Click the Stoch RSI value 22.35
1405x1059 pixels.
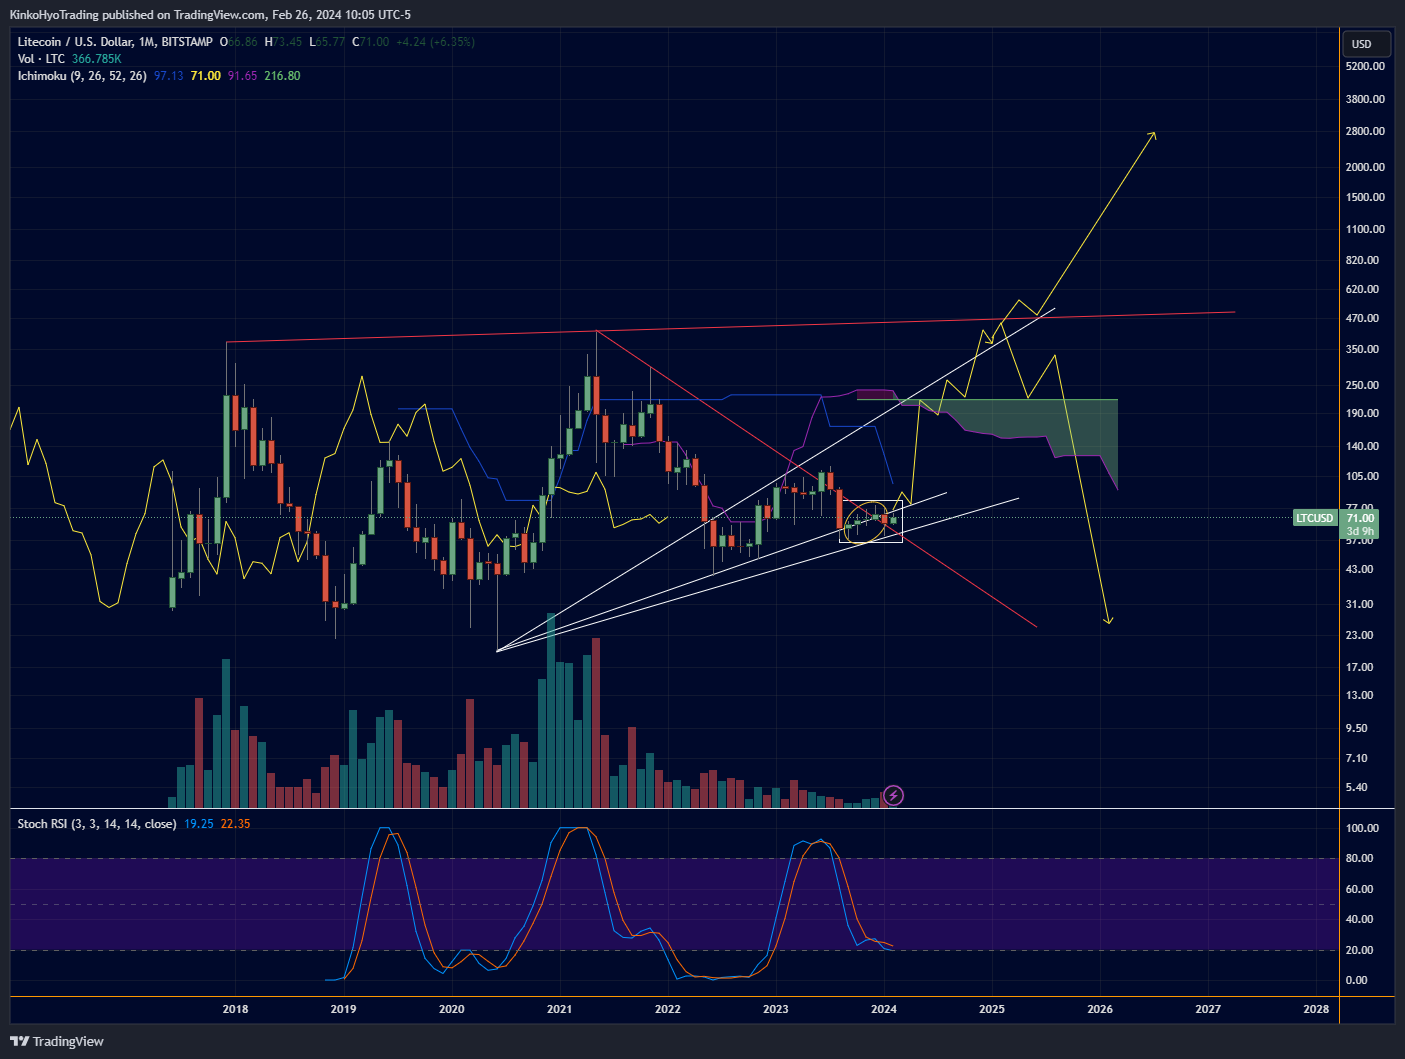(236, 824)
